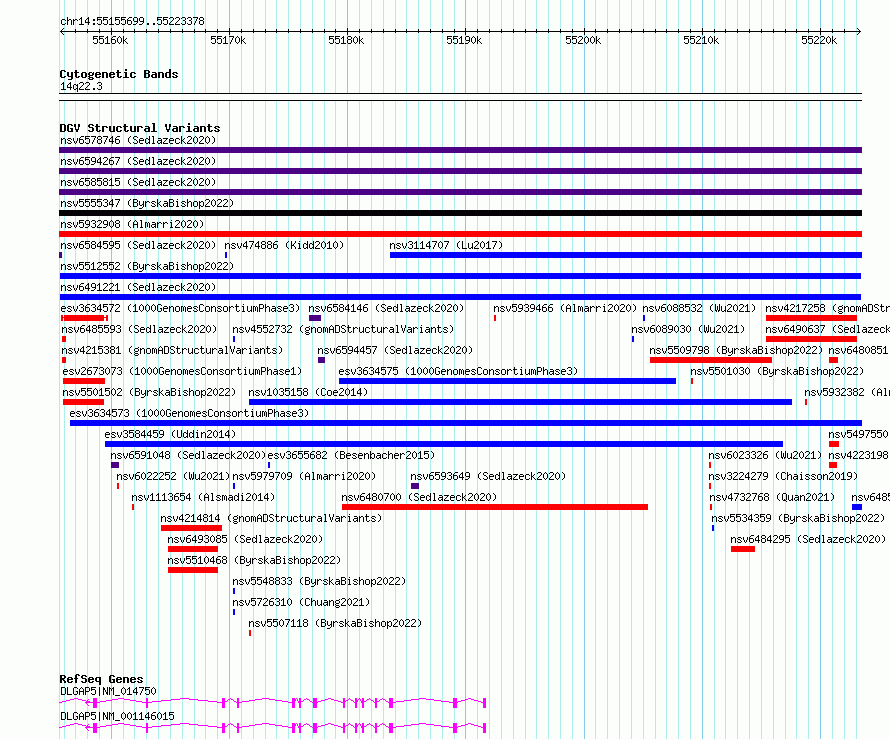Select nsv6493085 (Sedlazeck2020) label
The width and height of the screenshot is (890, 739).
245,539
